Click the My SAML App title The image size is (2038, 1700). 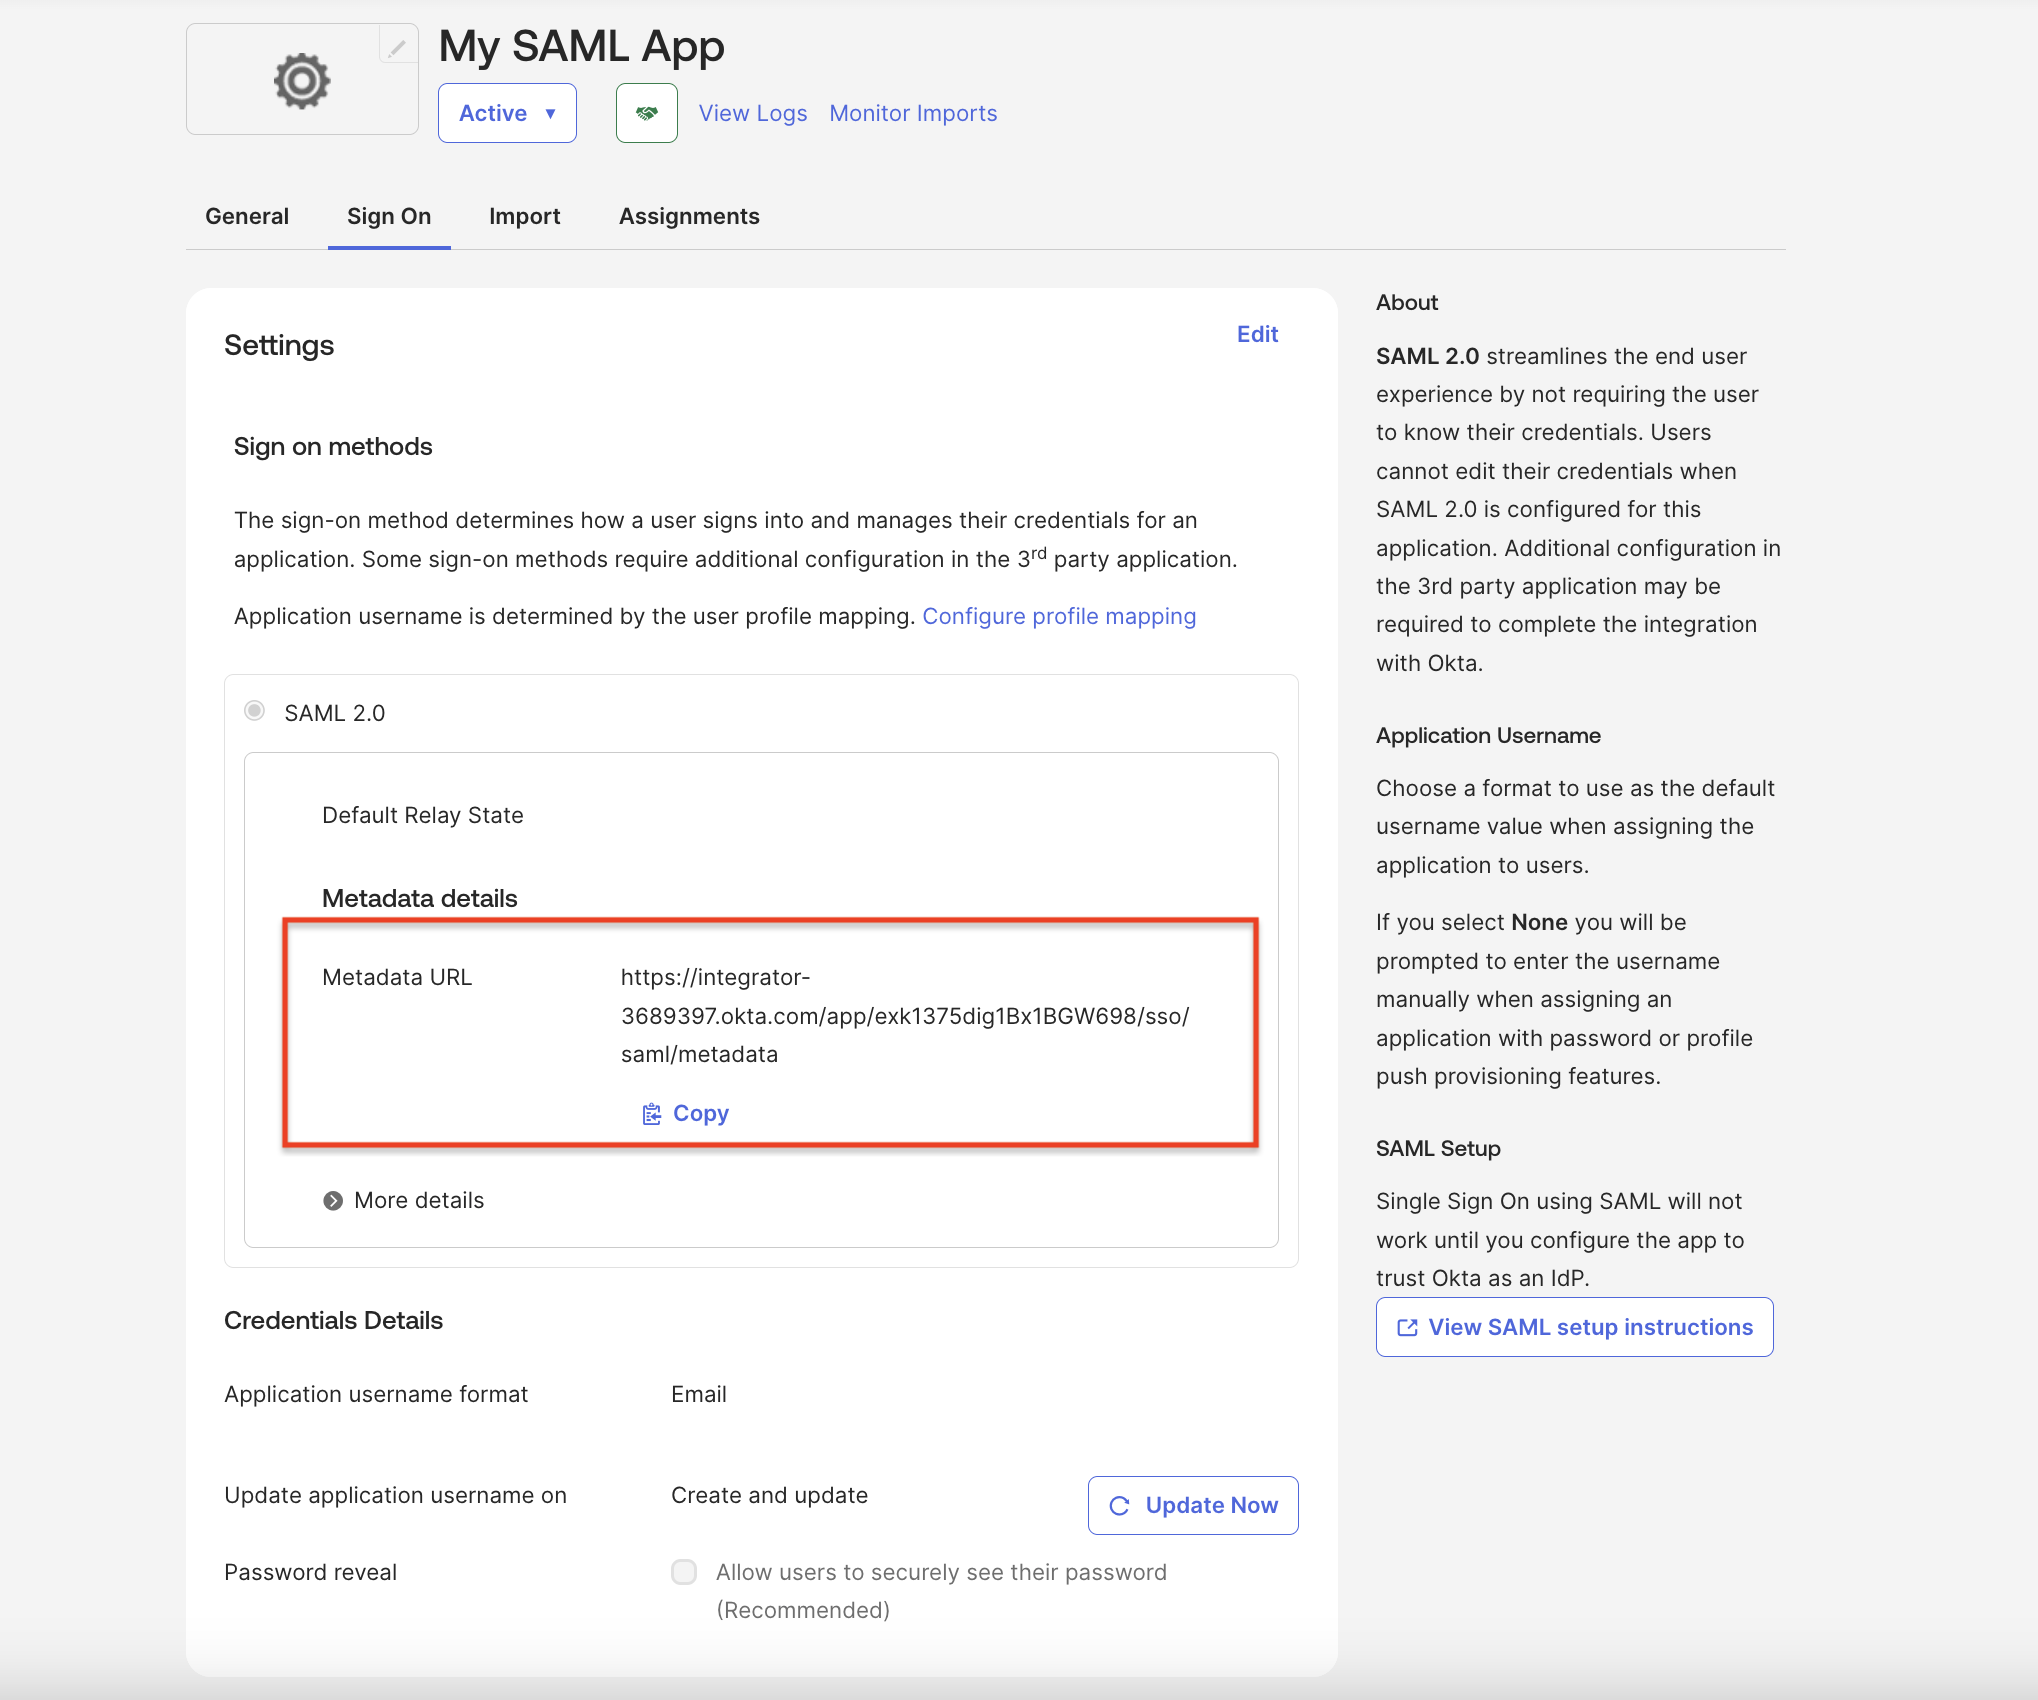click(581, 46)
